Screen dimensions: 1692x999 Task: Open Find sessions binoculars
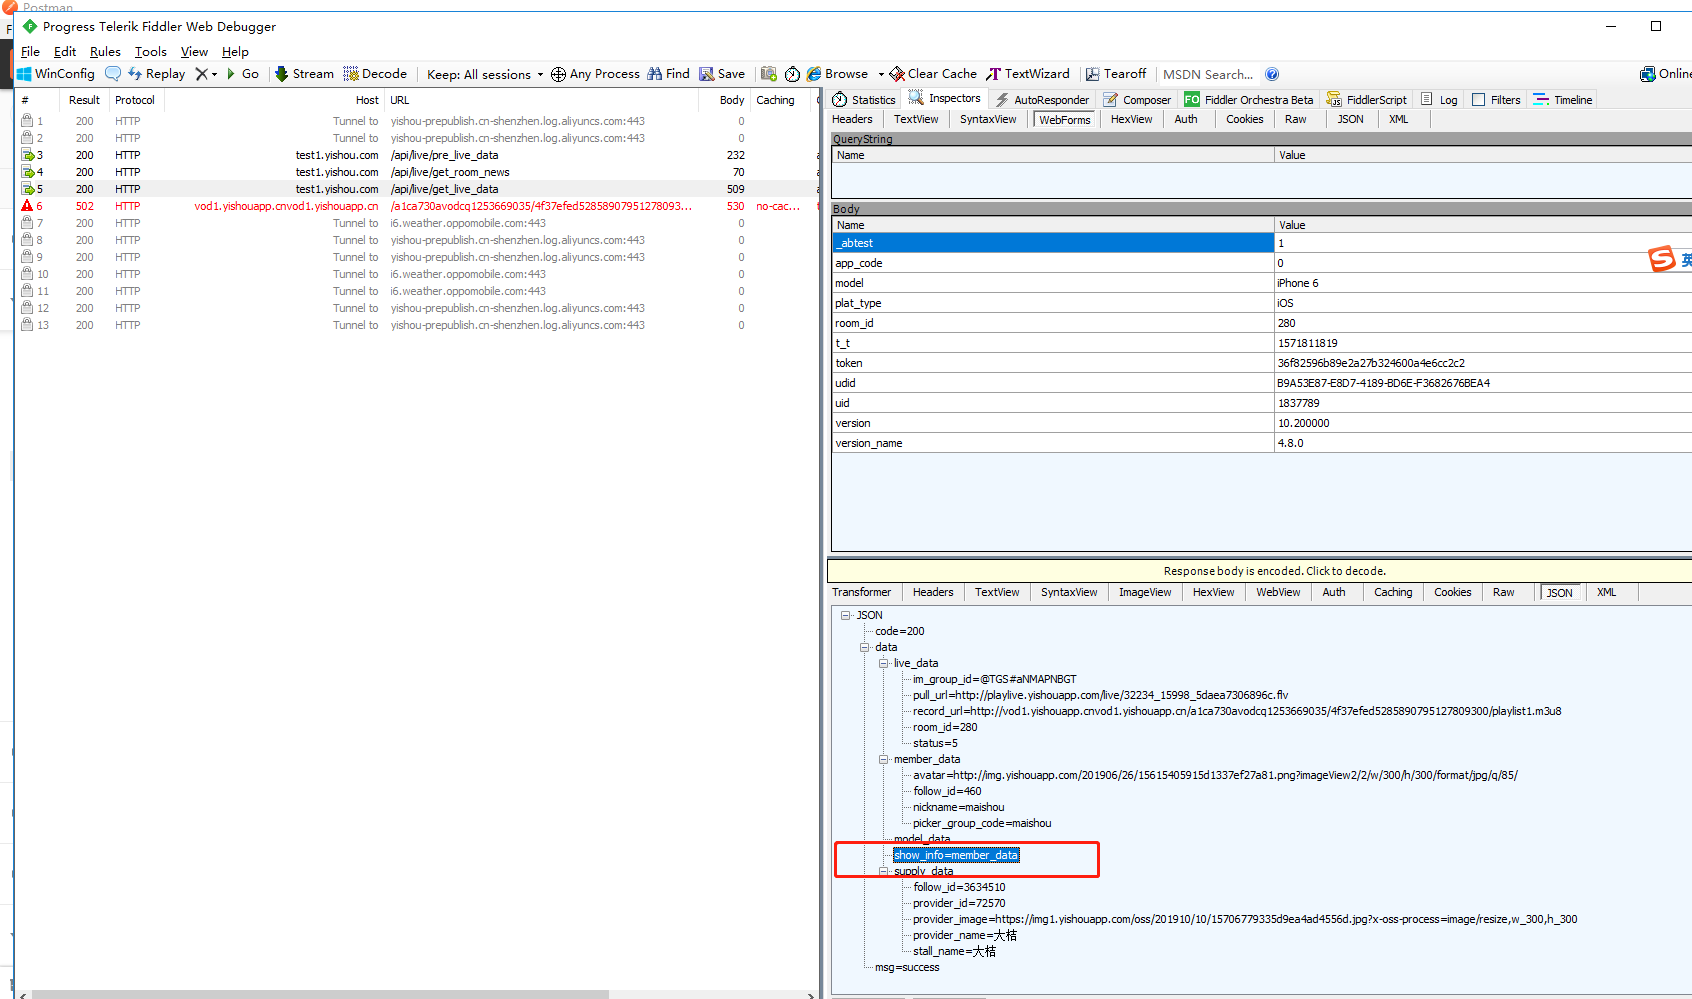[668, 74]
